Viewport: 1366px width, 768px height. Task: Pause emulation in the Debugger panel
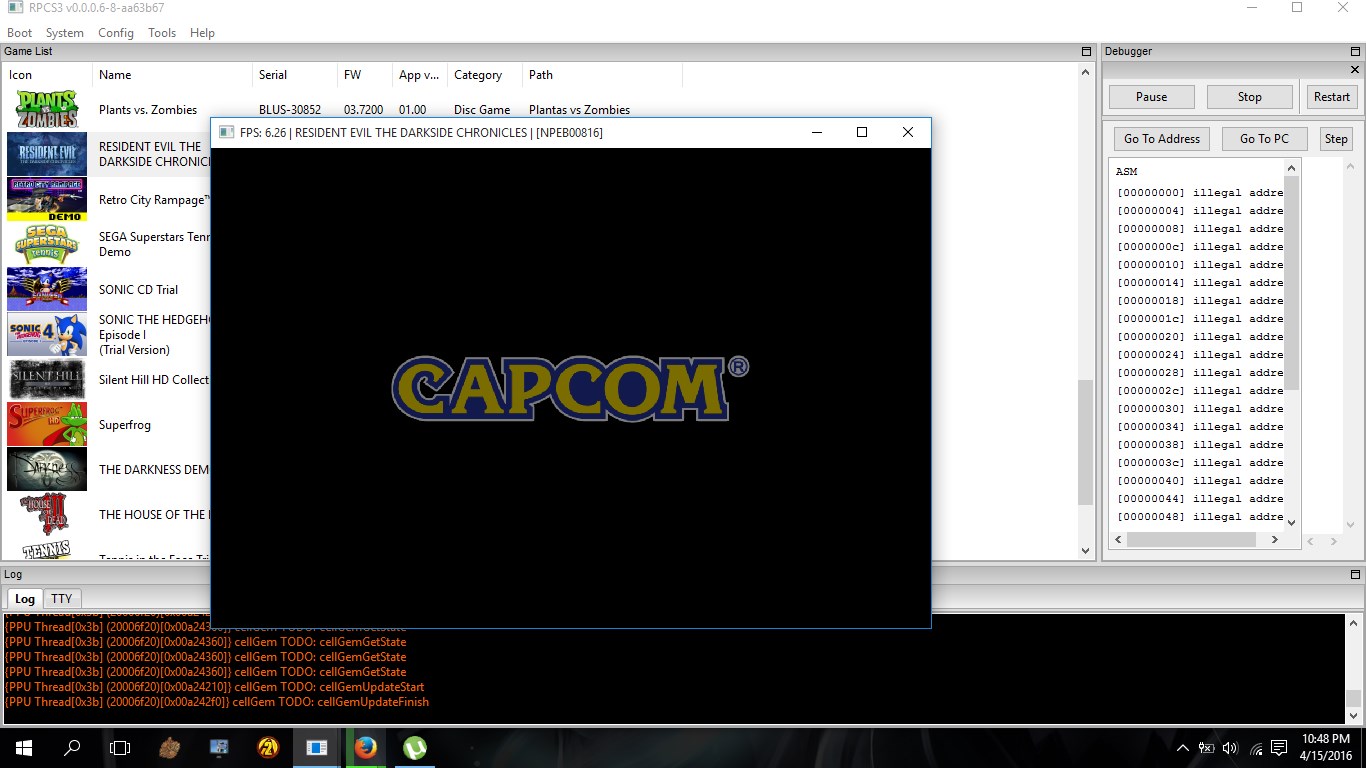click(1151, 97)
